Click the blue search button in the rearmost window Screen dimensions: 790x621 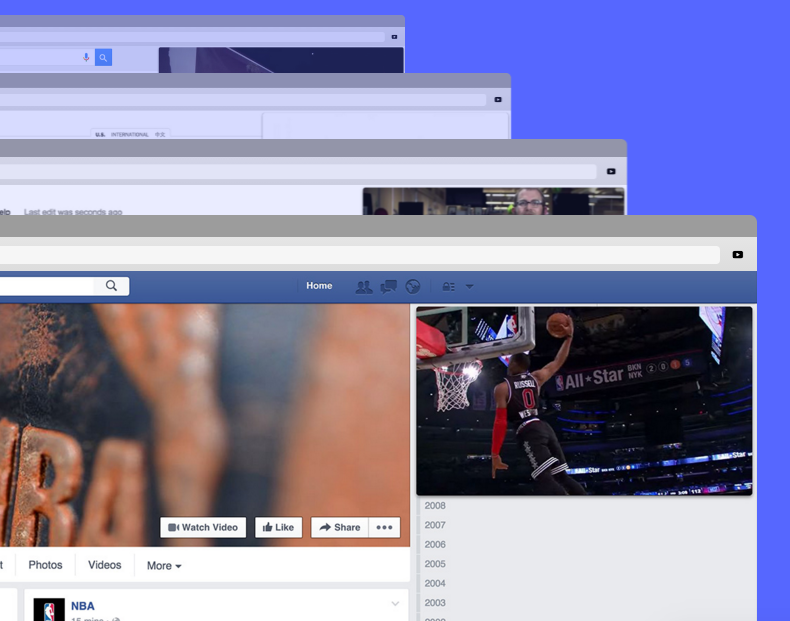[103, 57]
